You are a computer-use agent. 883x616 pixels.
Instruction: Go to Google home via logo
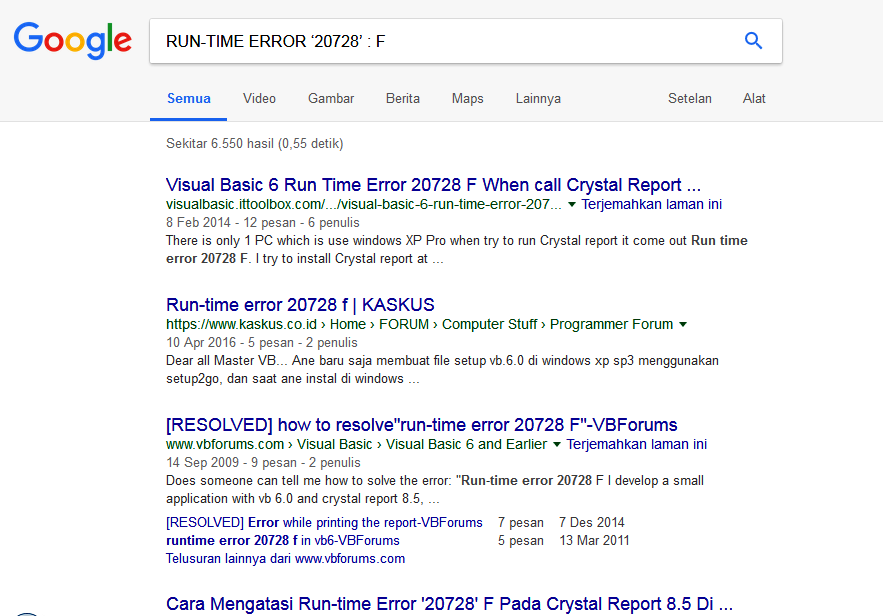pyautogui.click(x=73, y=41)
